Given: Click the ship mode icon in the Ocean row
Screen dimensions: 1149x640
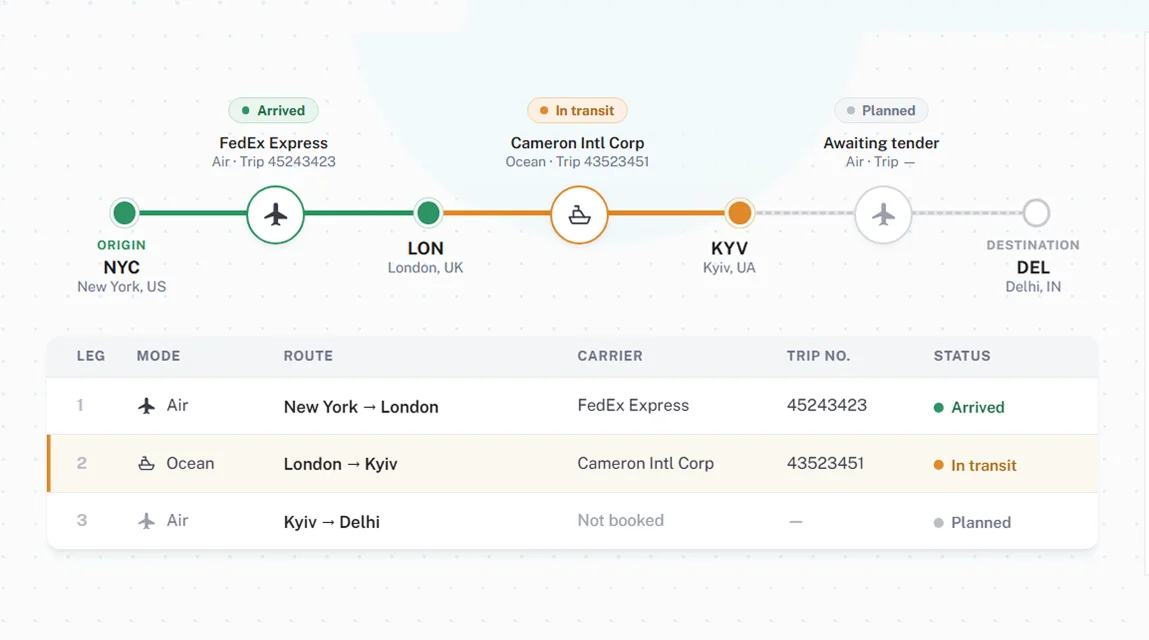Looking at the screenshot, I should click(147, 463).
